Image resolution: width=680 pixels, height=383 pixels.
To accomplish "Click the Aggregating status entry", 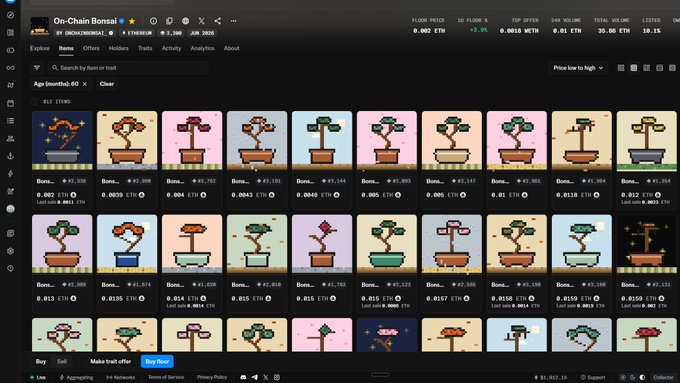I will [x=76, y=377].
